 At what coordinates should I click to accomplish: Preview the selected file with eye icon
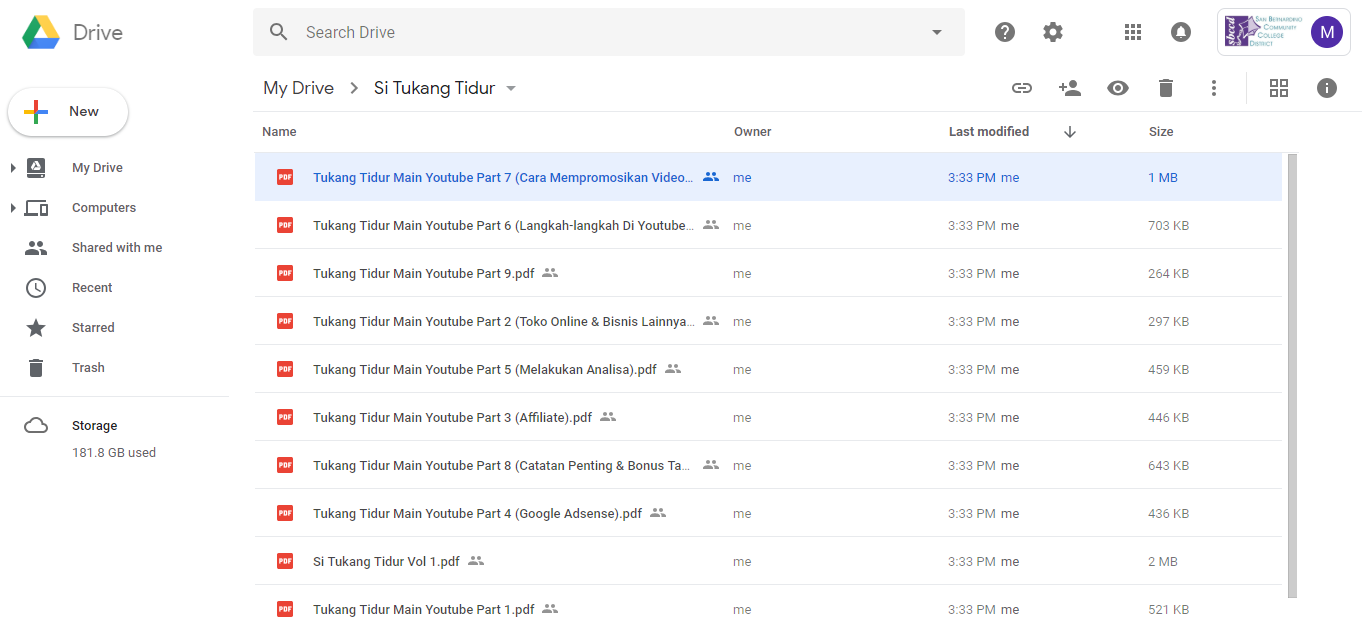[1117, 88]
